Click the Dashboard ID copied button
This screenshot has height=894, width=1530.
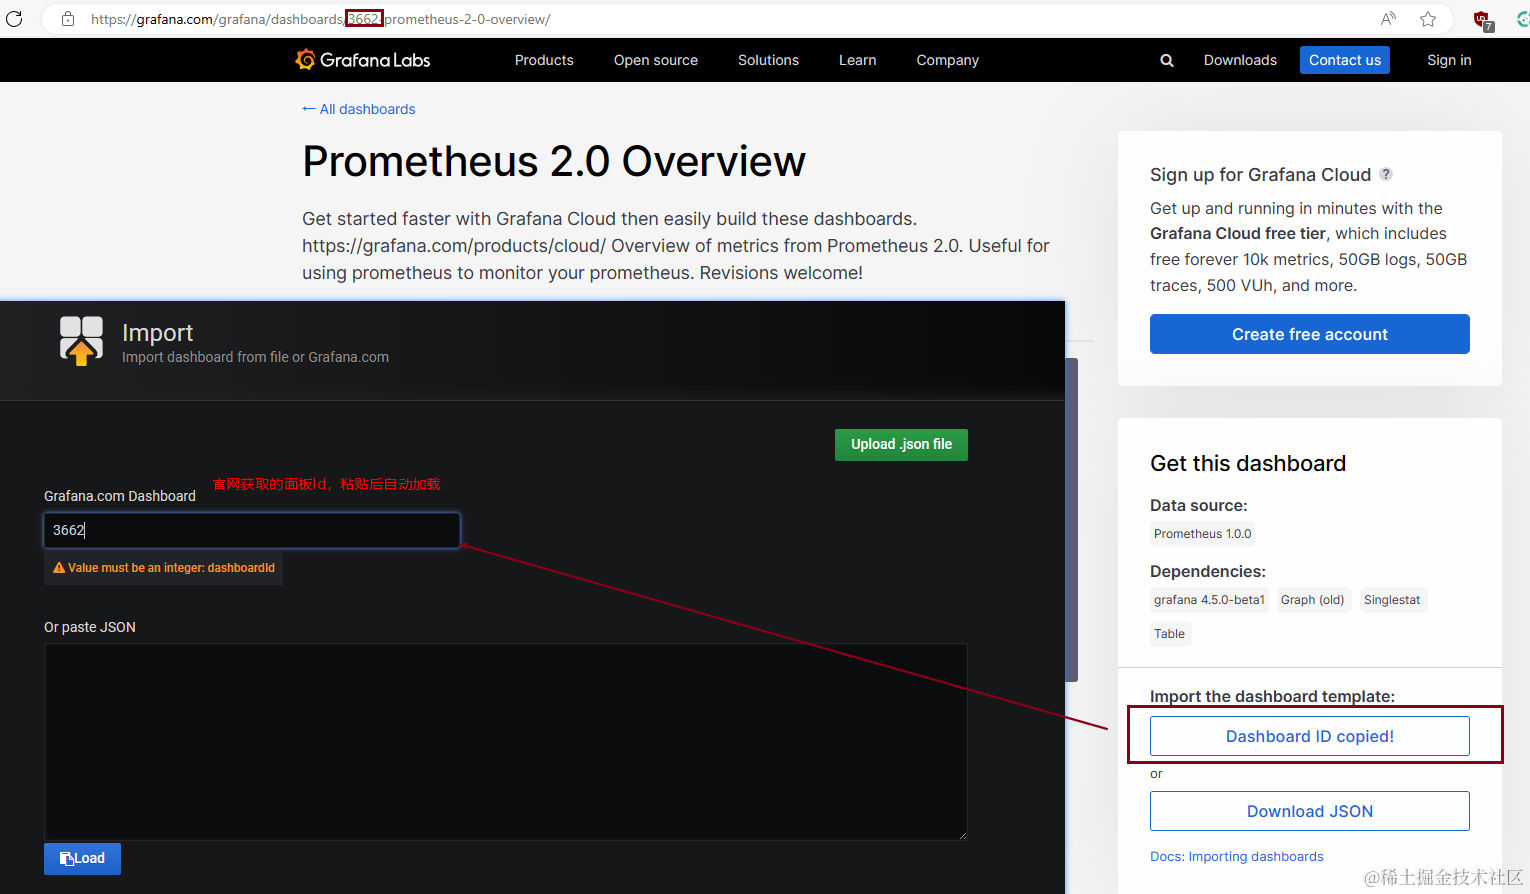point(1310,736)
